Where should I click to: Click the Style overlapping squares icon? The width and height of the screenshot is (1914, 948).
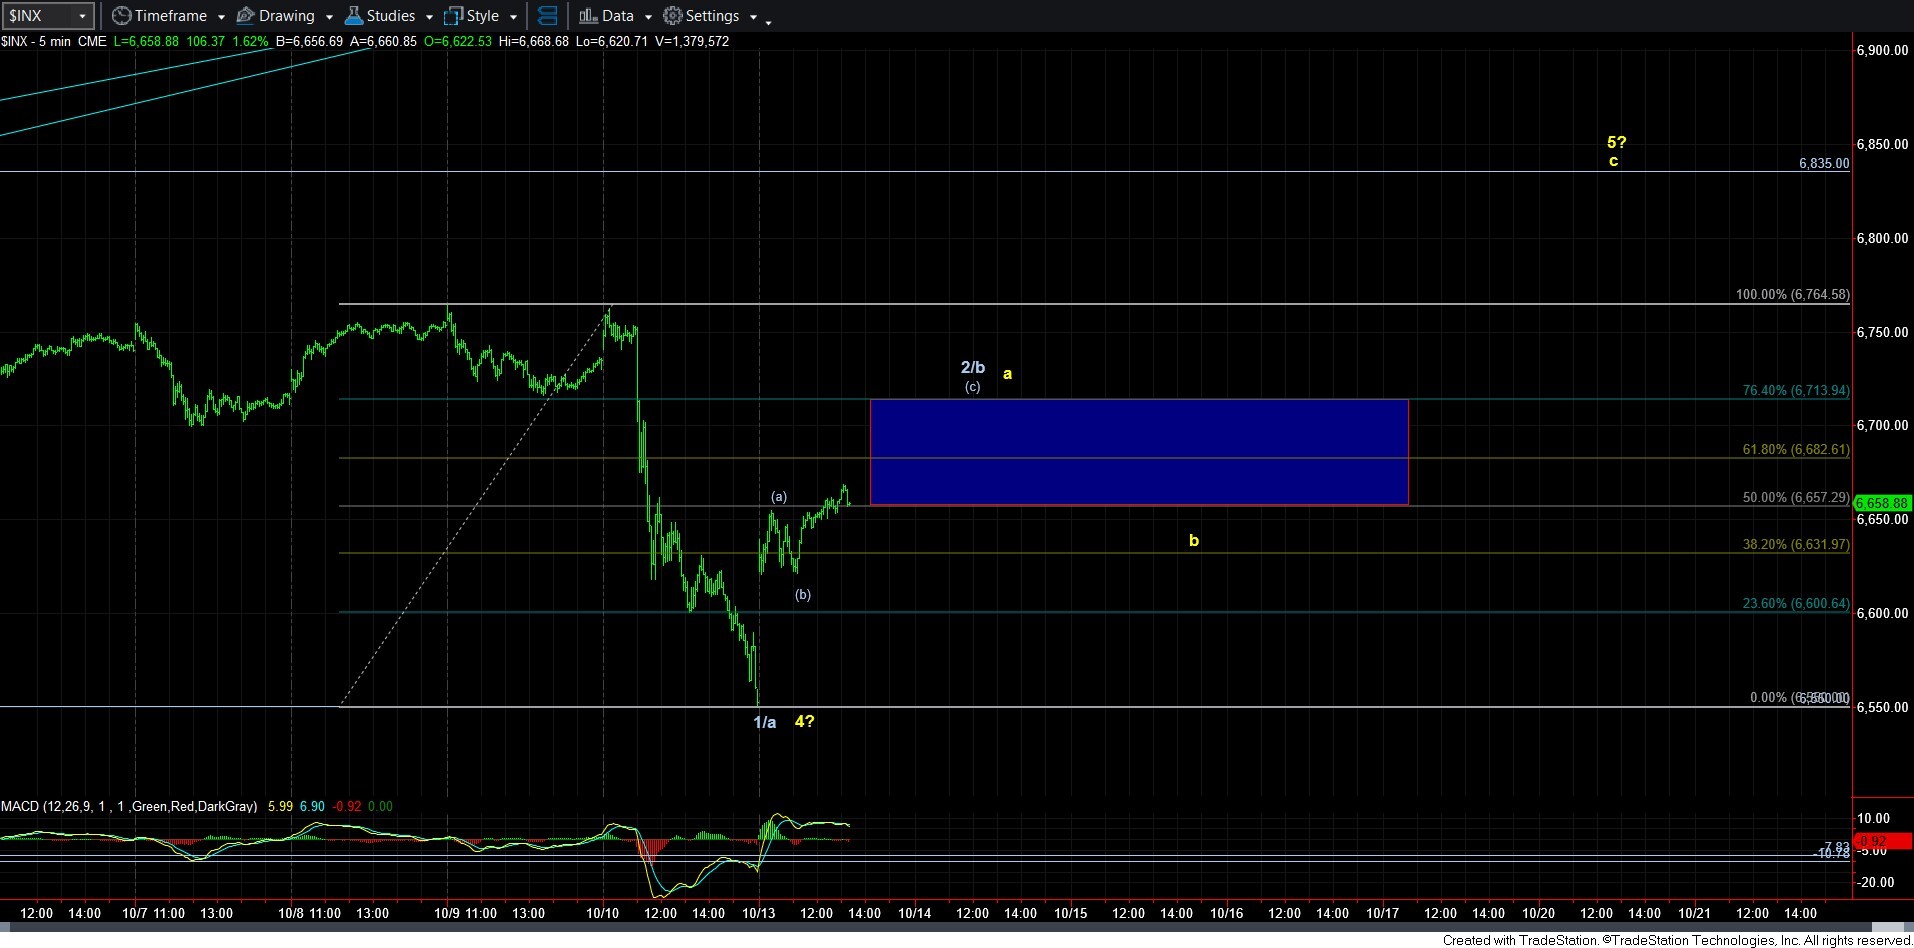point(453,16)
